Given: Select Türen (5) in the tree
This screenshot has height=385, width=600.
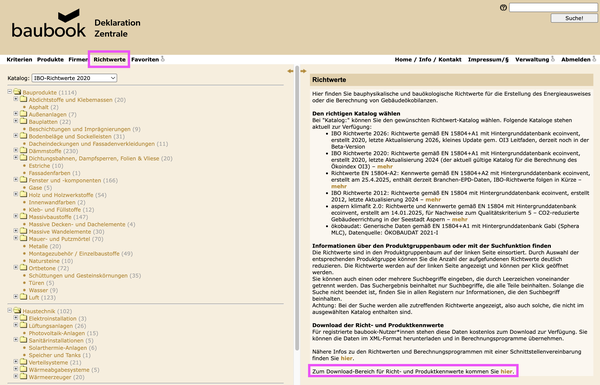Looking at the screenshot, I should 41,283.
